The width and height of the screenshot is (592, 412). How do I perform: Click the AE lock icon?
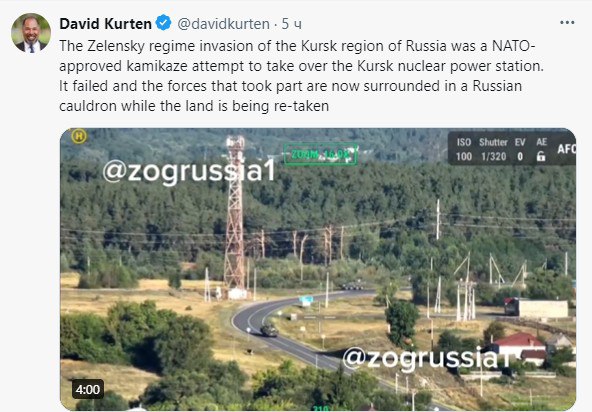click(541, 156)
